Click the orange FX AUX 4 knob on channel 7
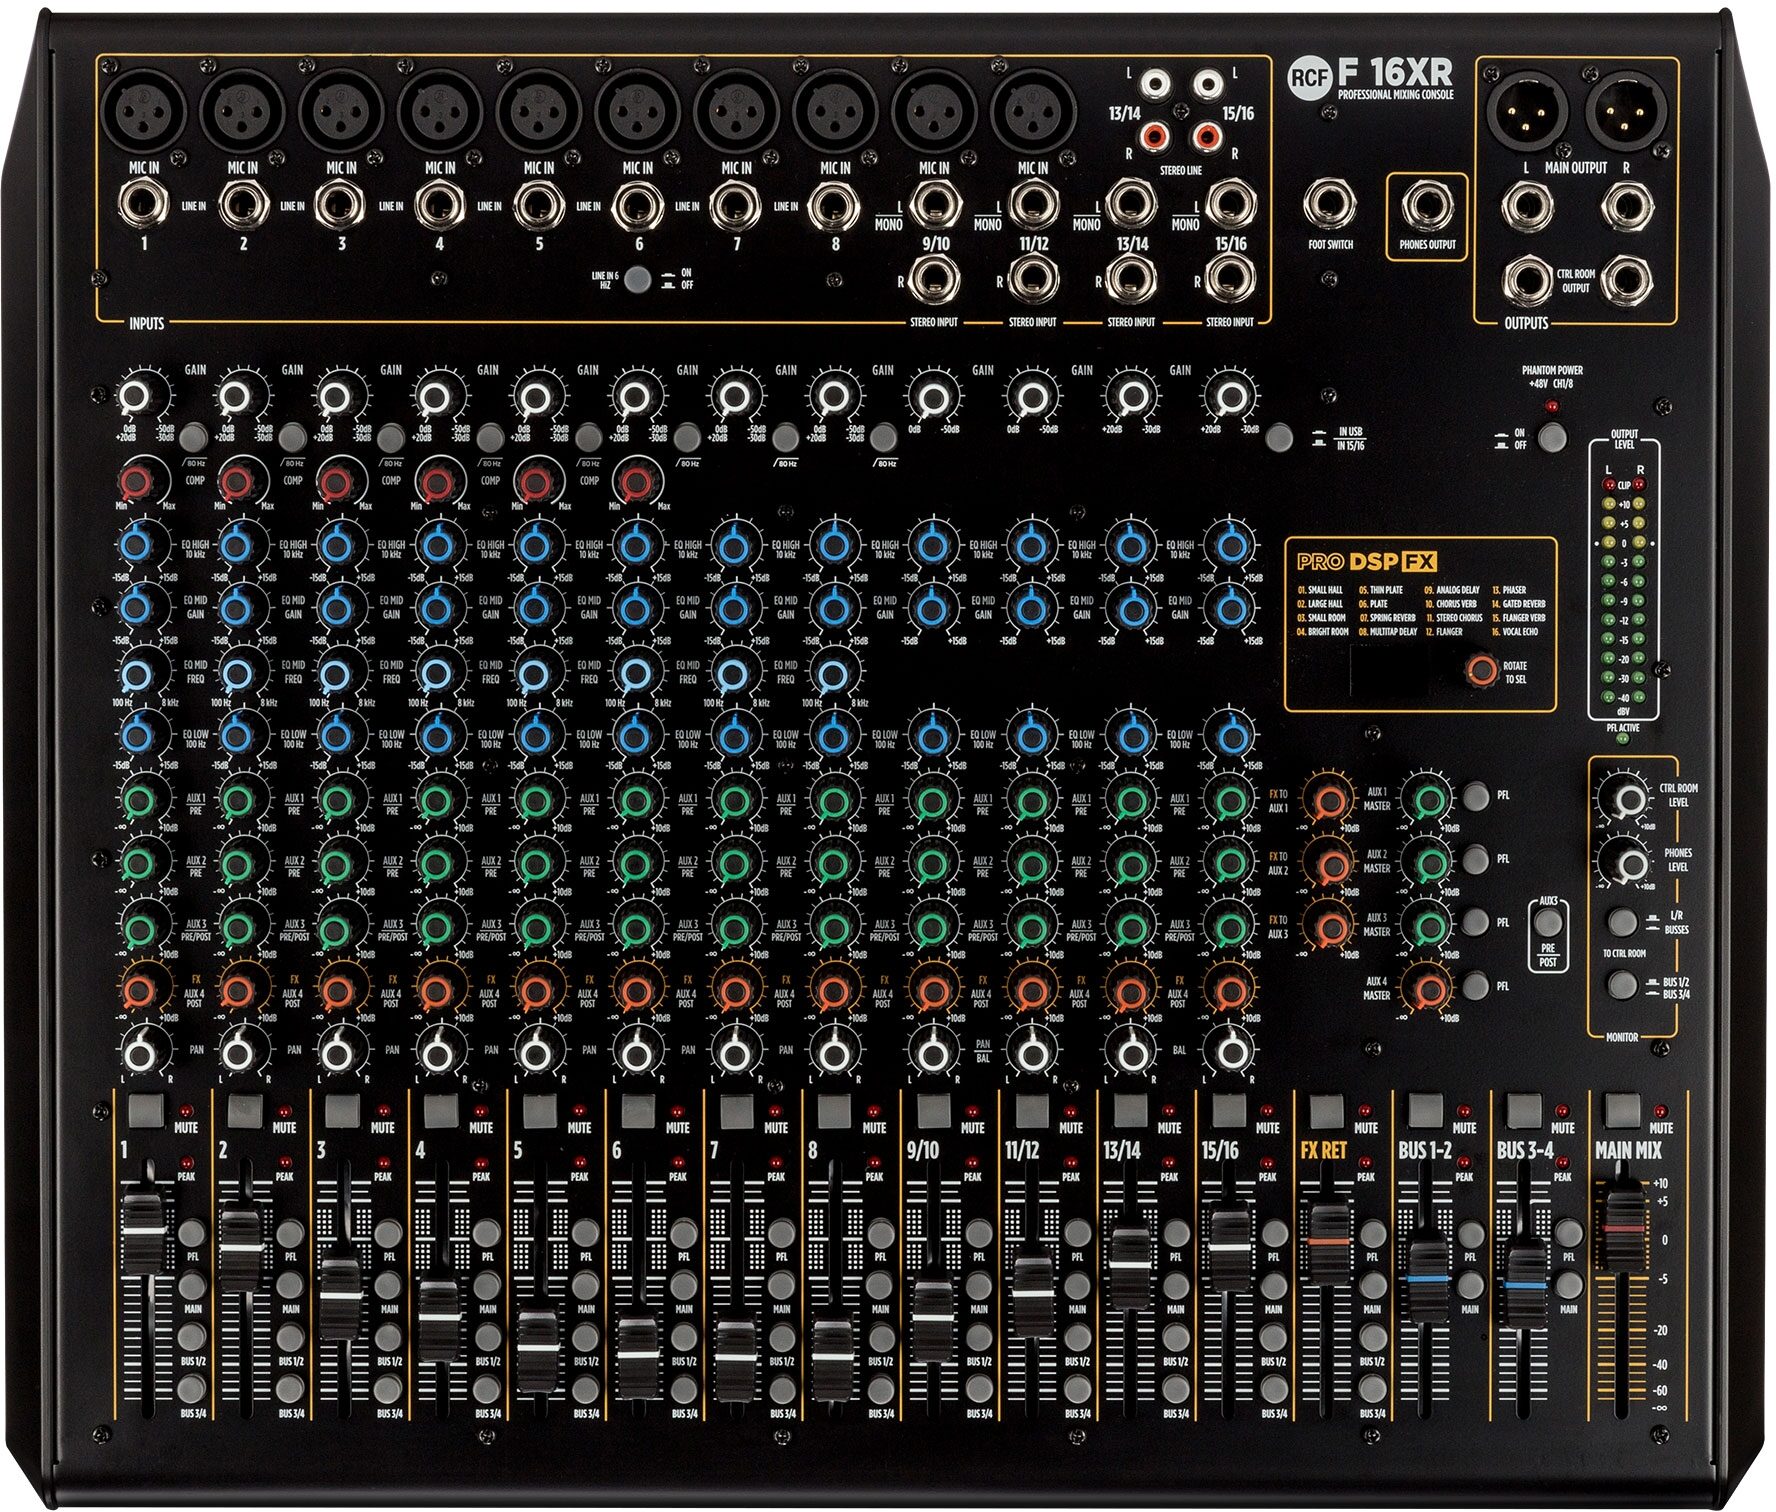This screenshot has height=1512, width=1776. [734, 991]
